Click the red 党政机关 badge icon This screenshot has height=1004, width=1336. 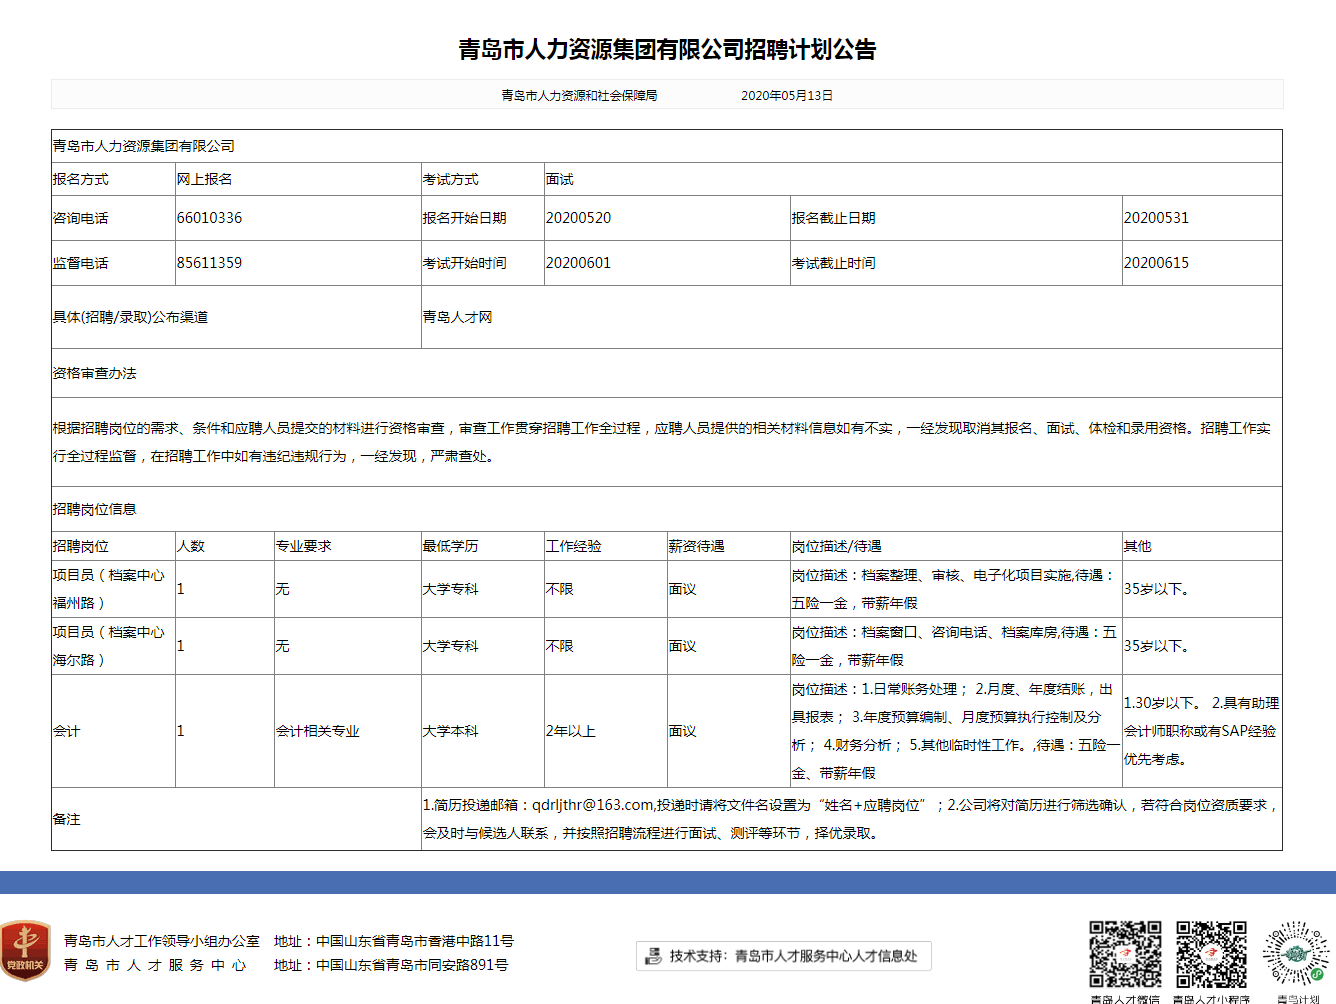[26, 951]
